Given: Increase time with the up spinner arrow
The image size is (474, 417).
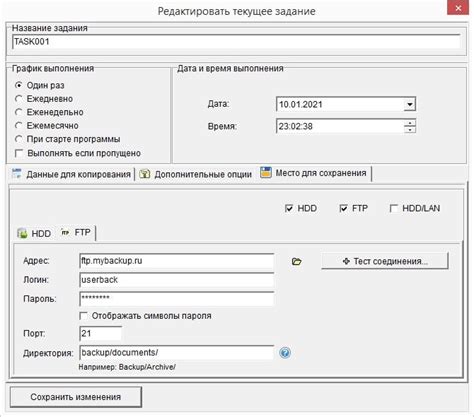Looking at the screenshot, I should pos(410,123).
